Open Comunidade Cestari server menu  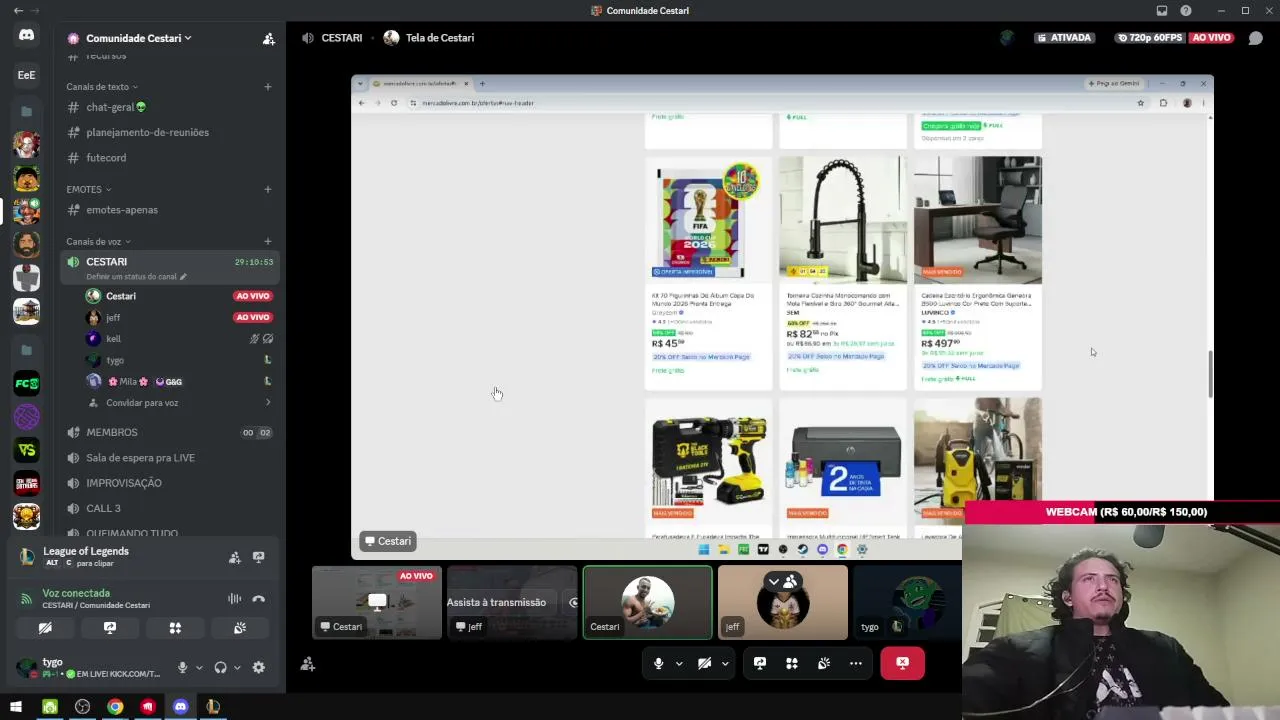[x=139, y=38]
